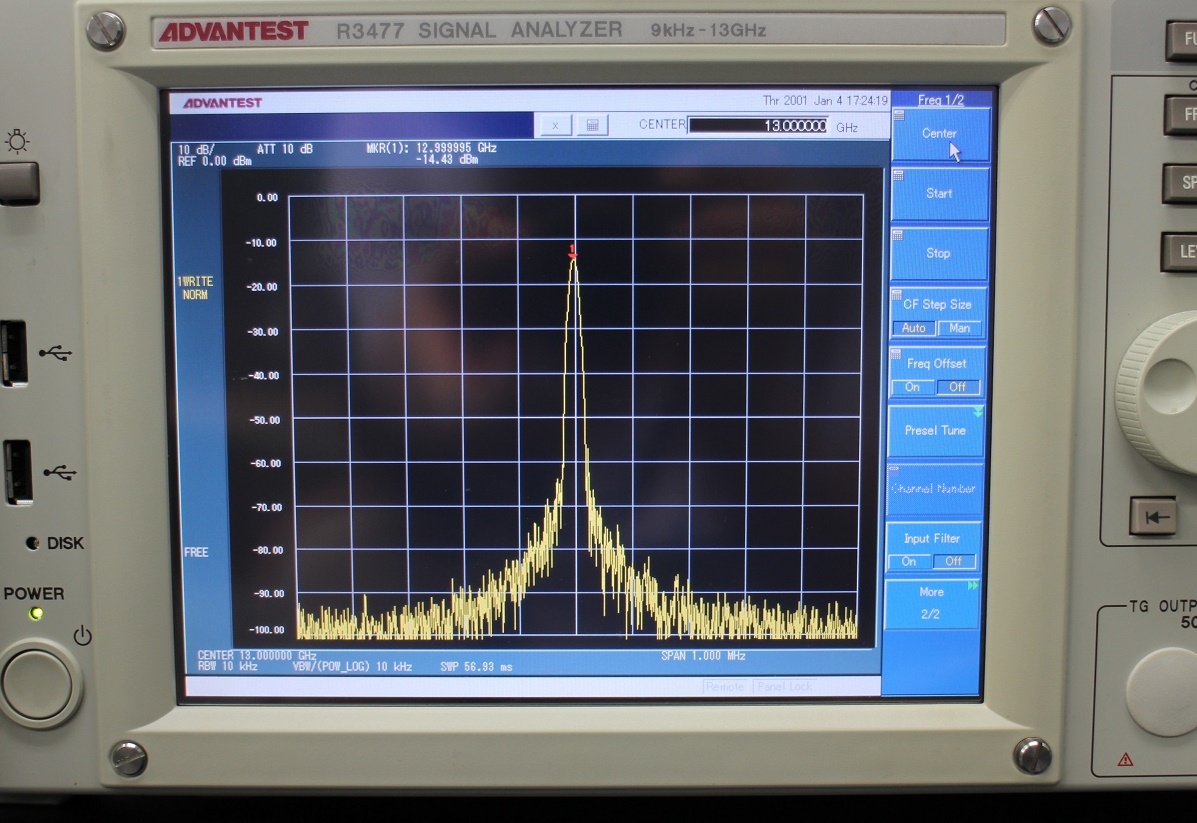Click the DISK indicator LED

(x=32, y=544)
